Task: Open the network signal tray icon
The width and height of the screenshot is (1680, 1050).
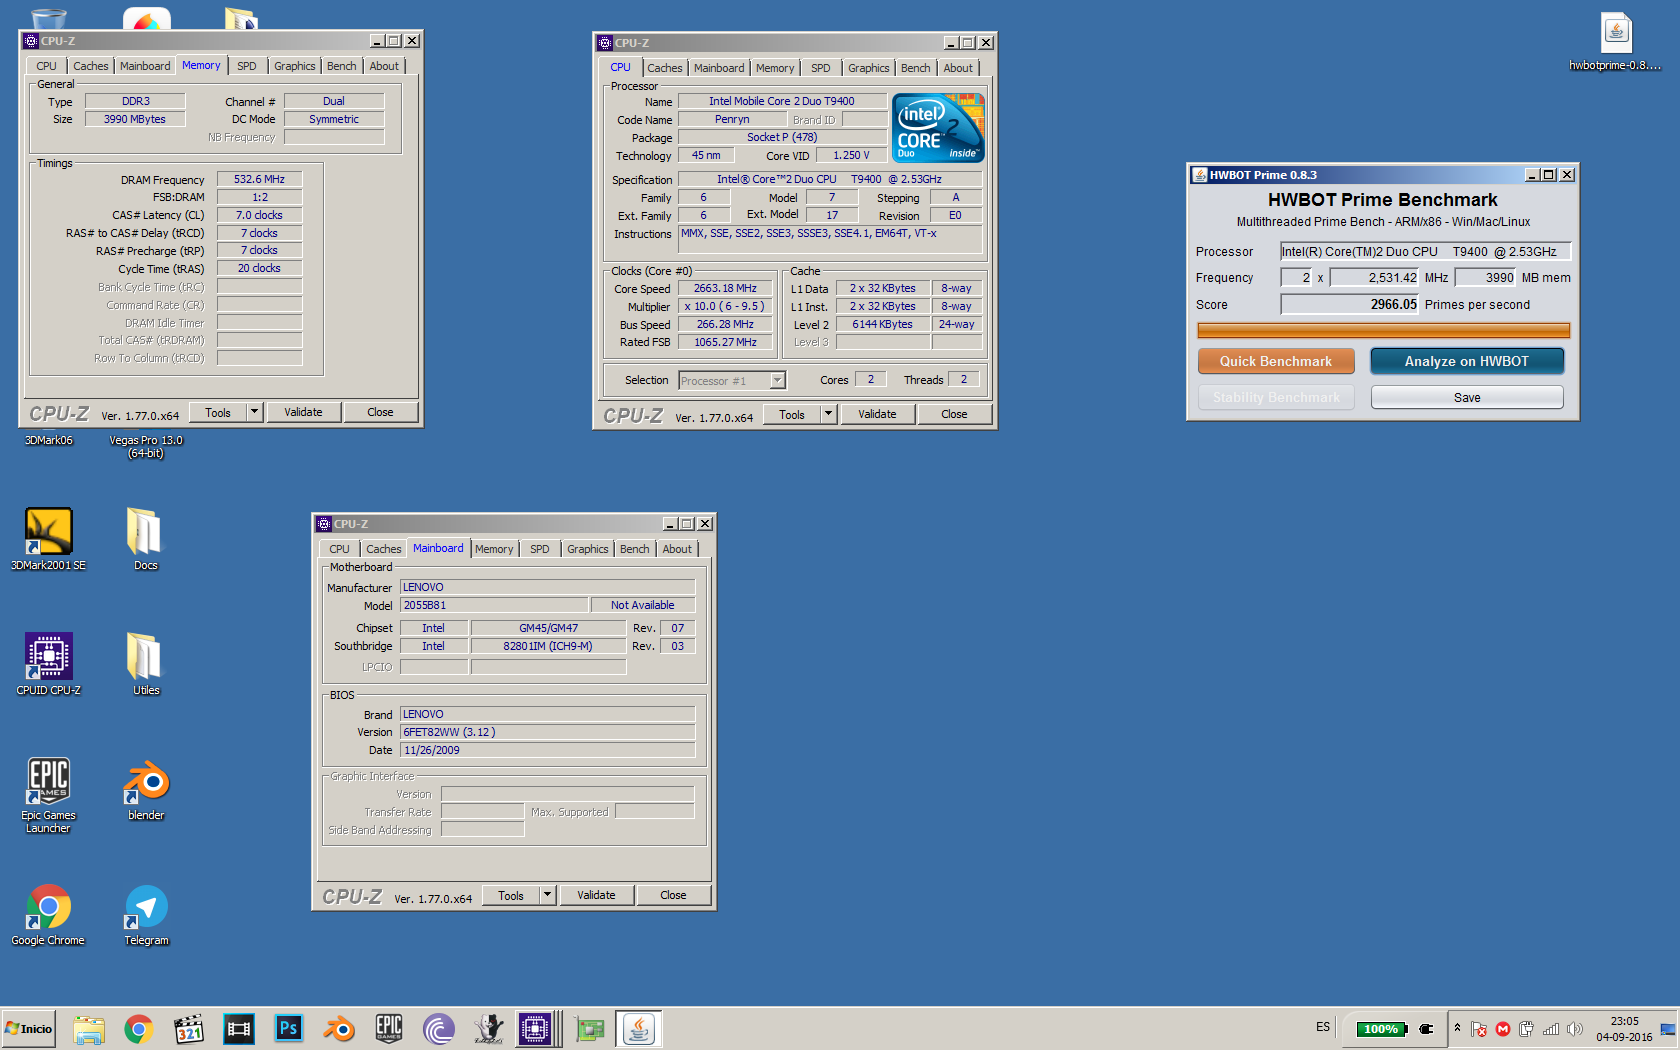Action: point(1551,1029)
